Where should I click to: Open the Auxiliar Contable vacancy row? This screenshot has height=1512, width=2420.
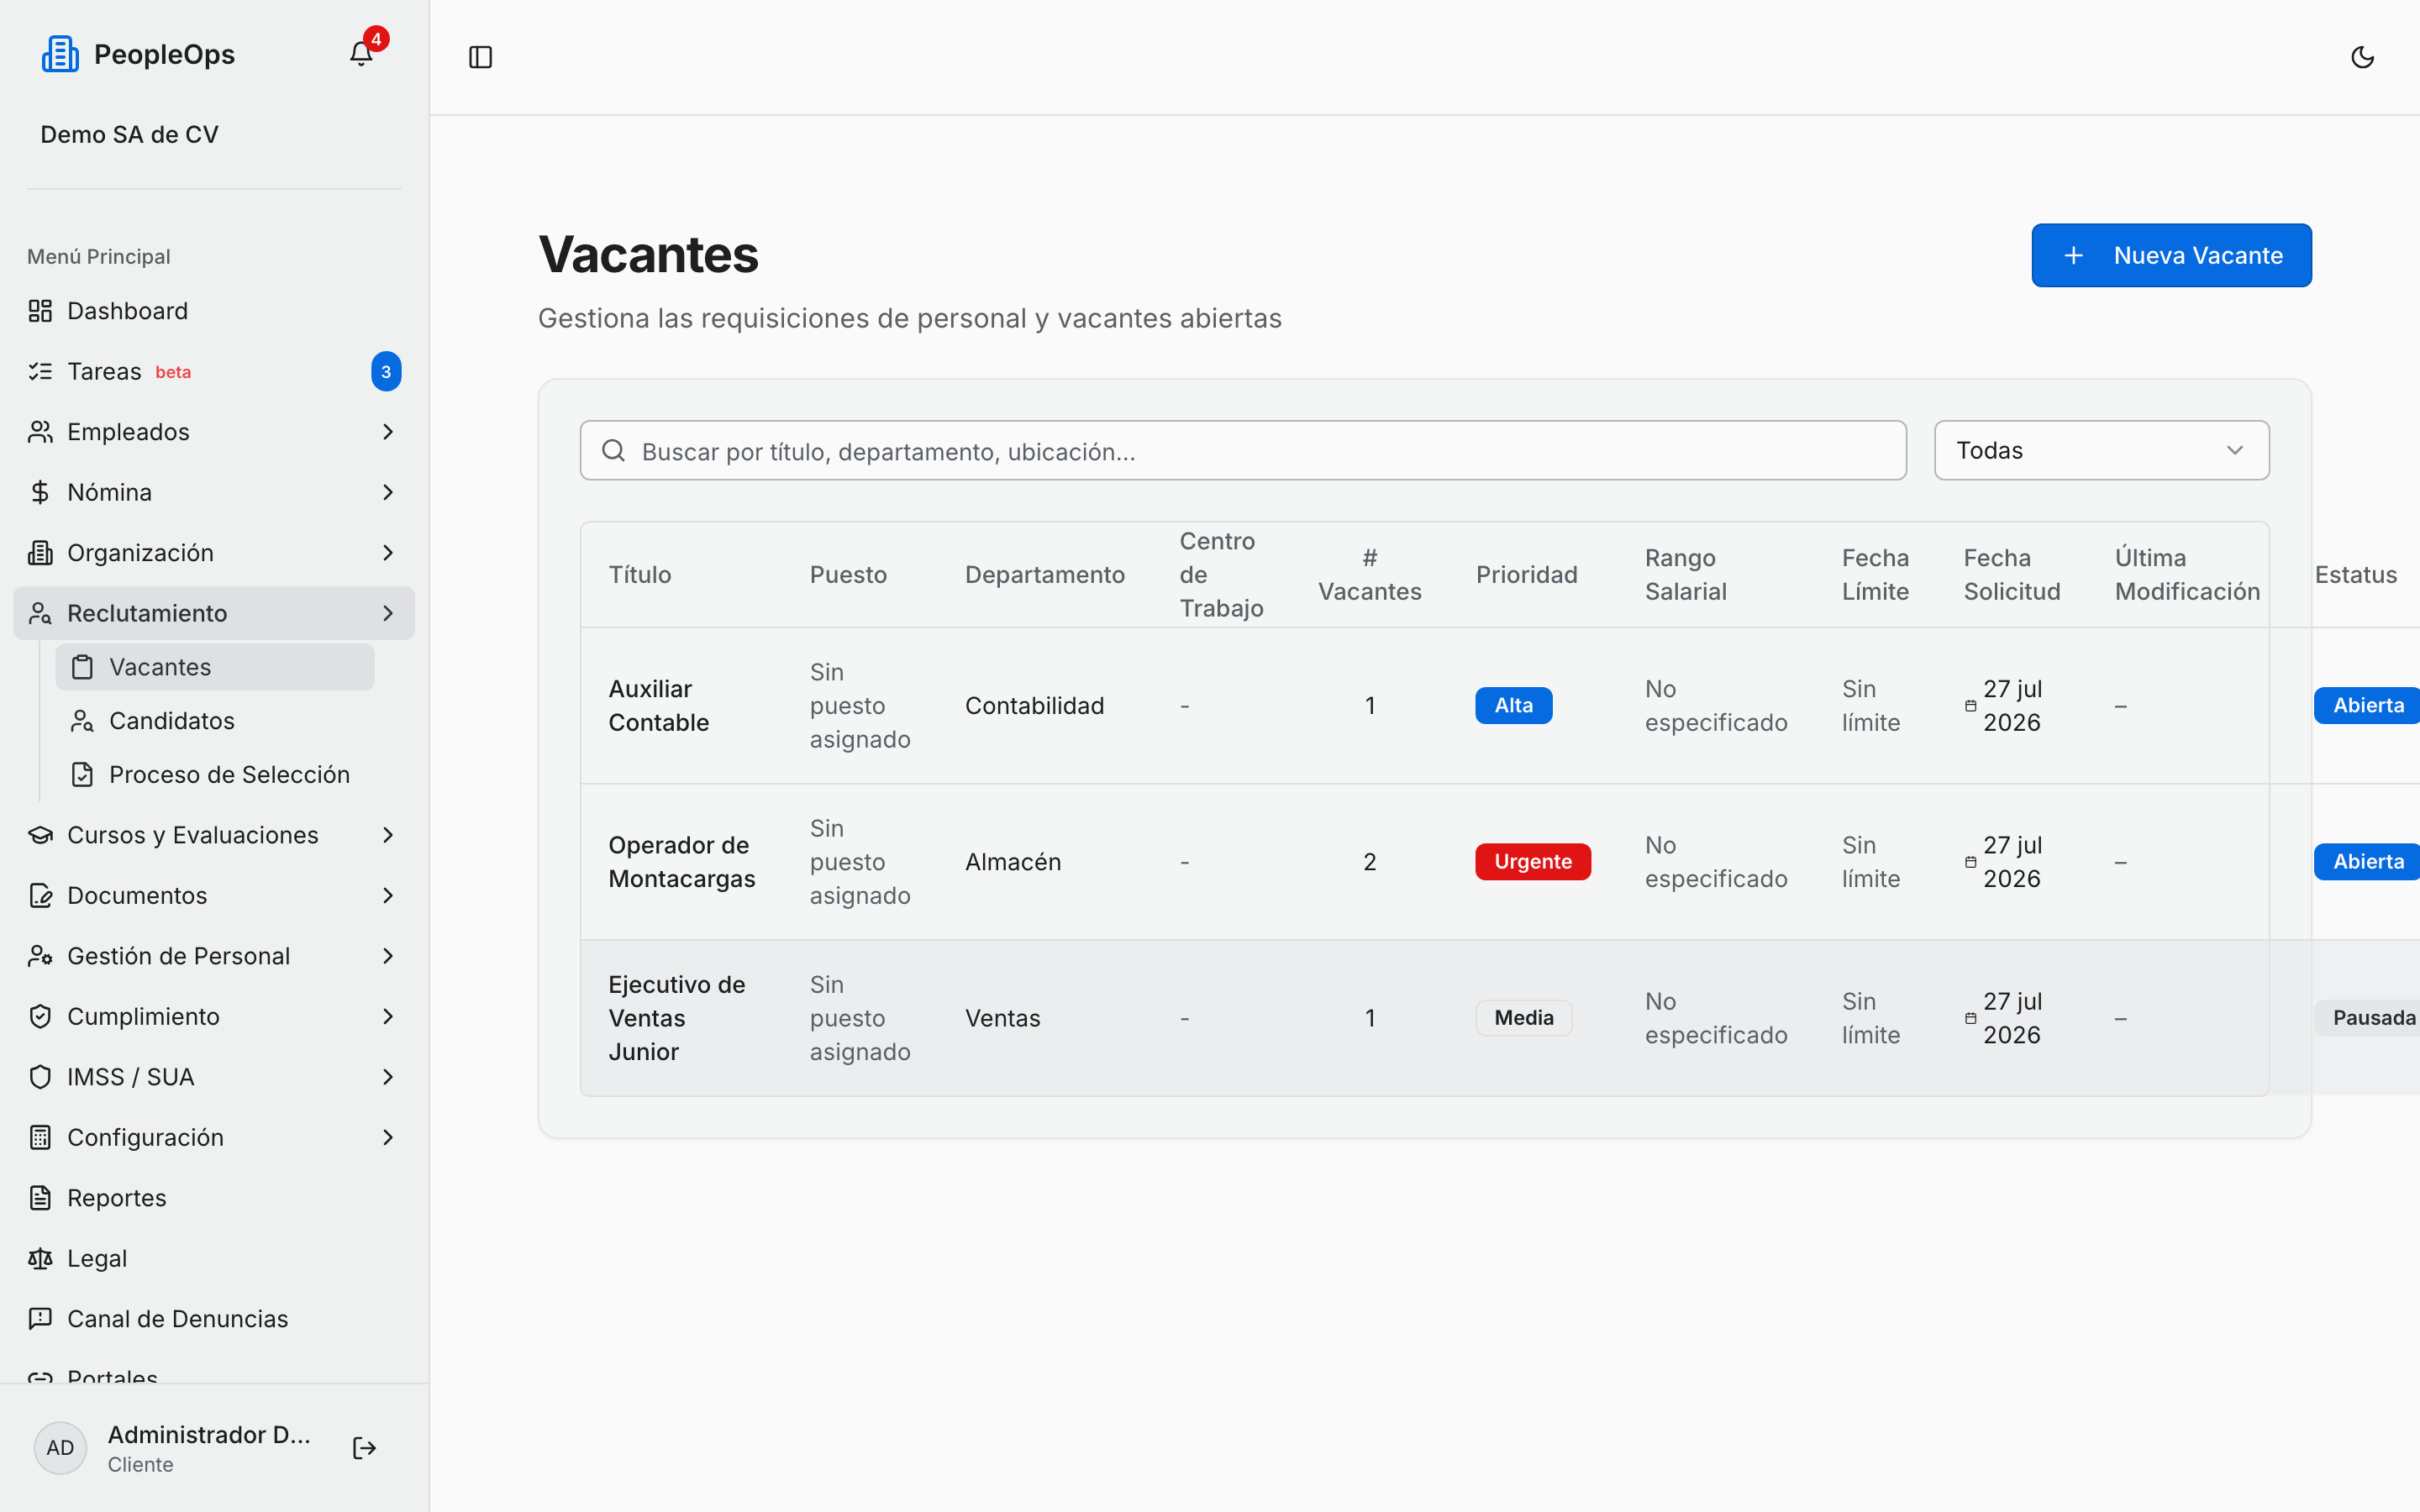(x=1500, y=706)
